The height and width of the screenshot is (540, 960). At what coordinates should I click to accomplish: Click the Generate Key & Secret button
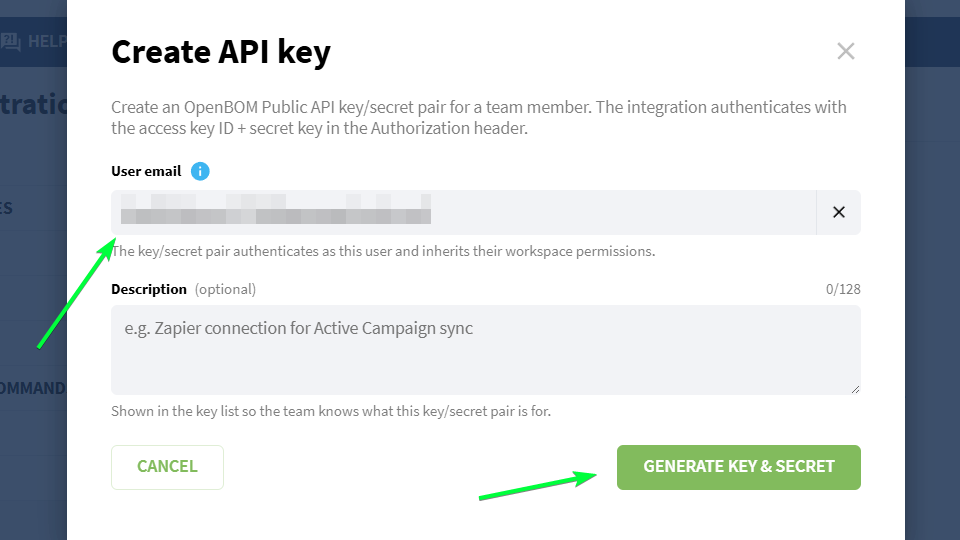click(738, 467)
